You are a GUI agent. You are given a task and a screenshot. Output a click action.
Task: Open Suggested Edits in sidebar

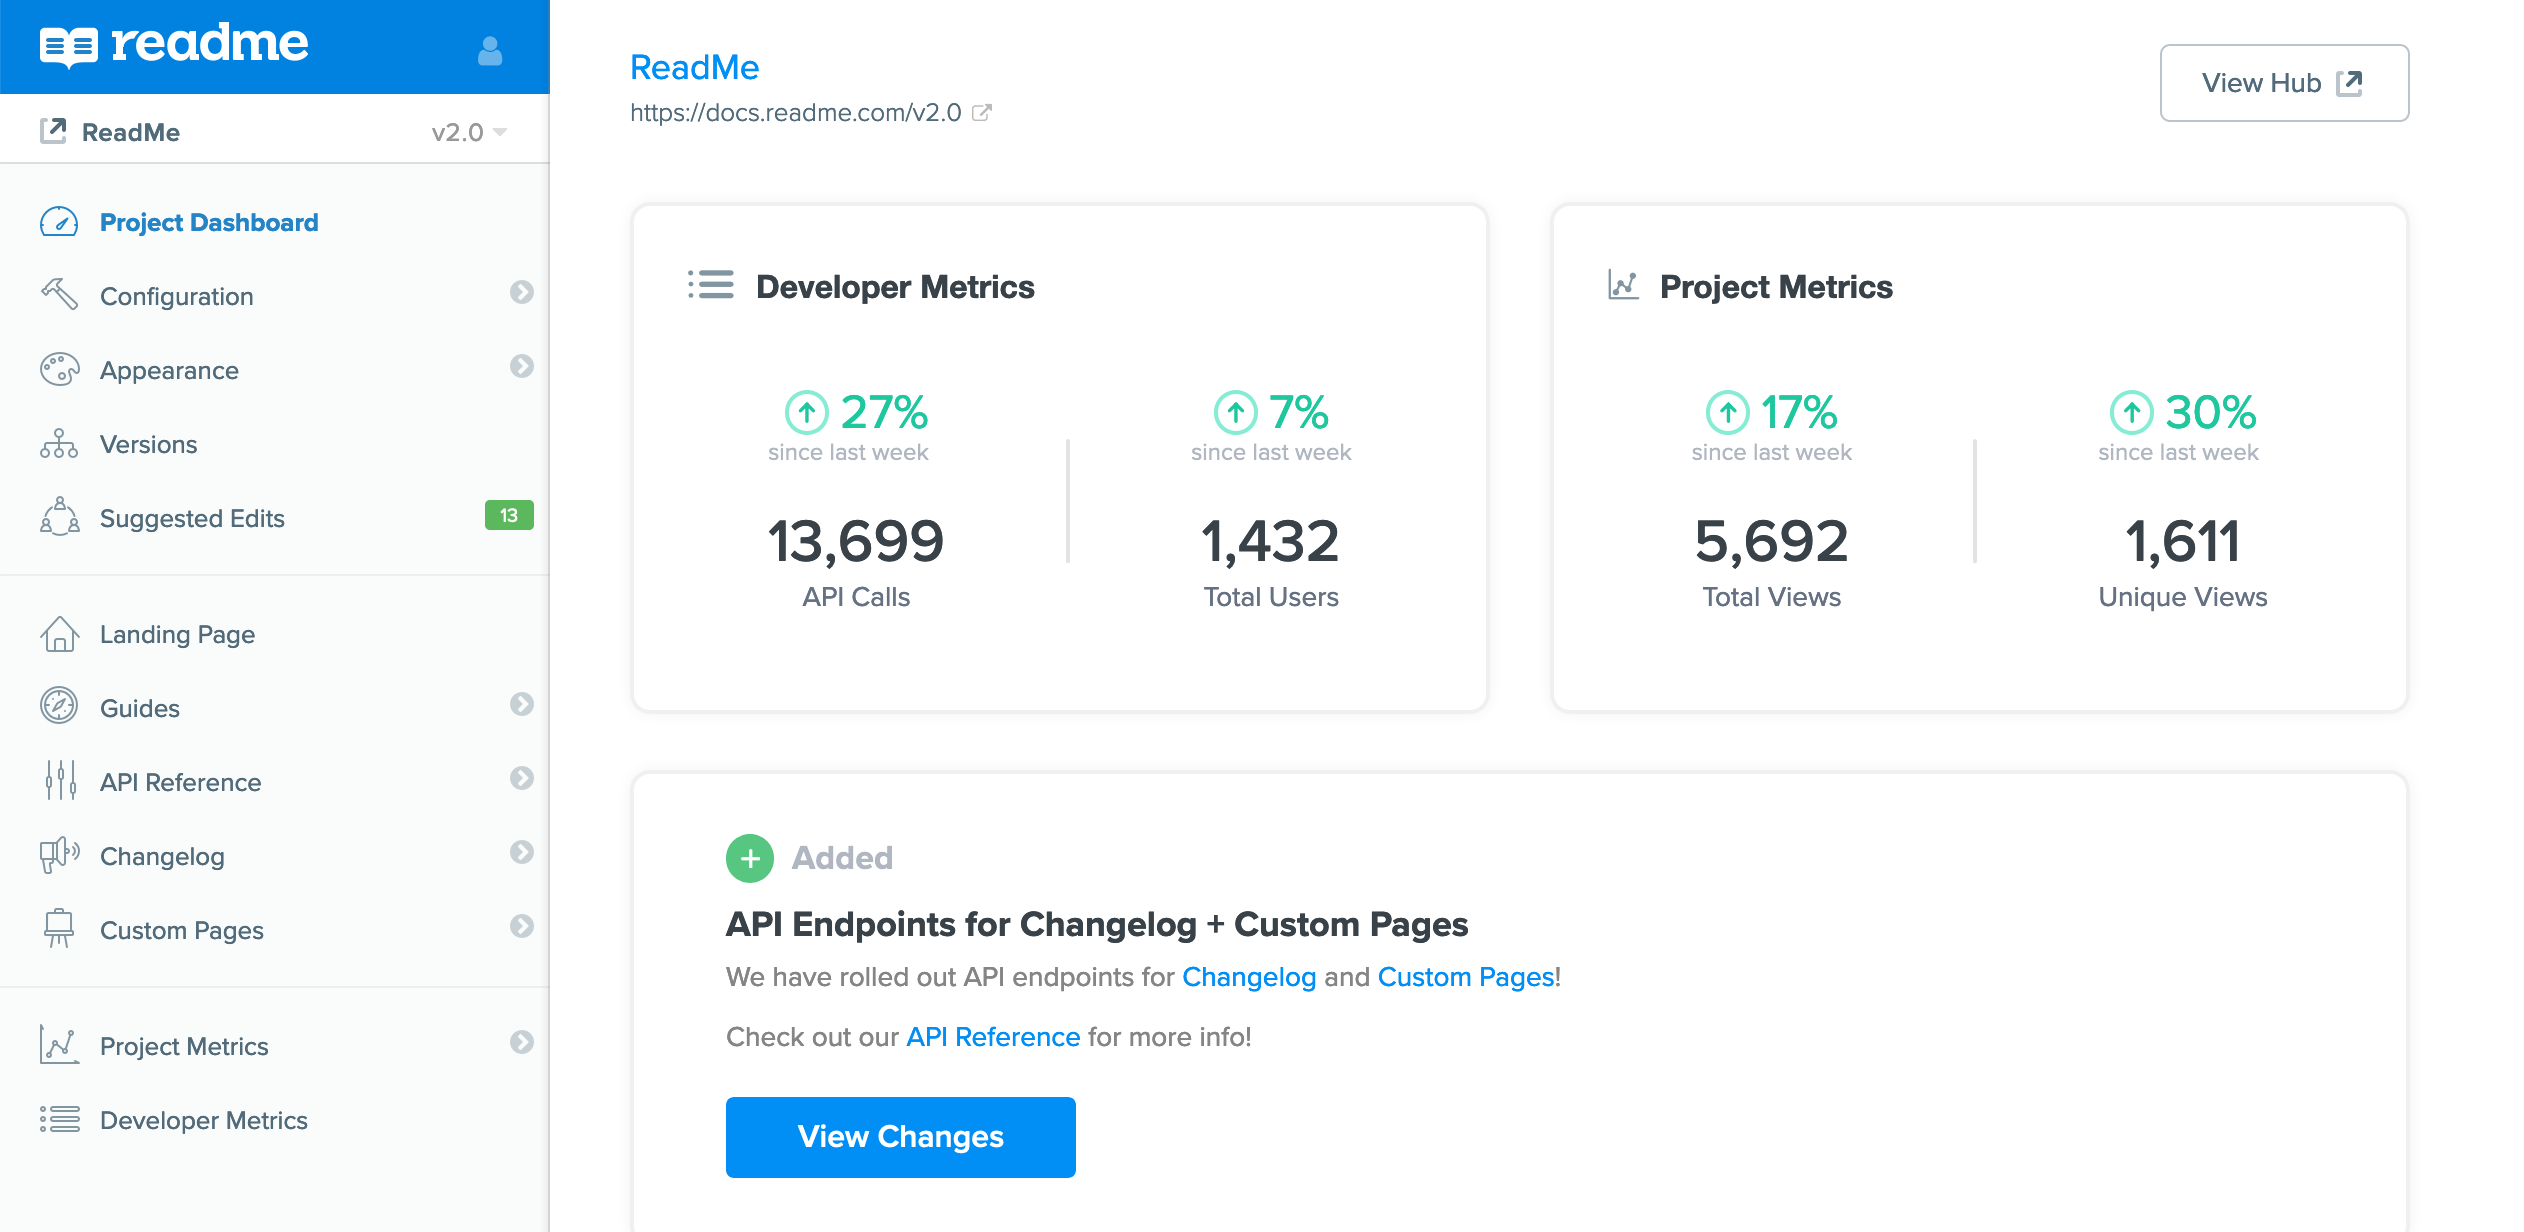192,518
